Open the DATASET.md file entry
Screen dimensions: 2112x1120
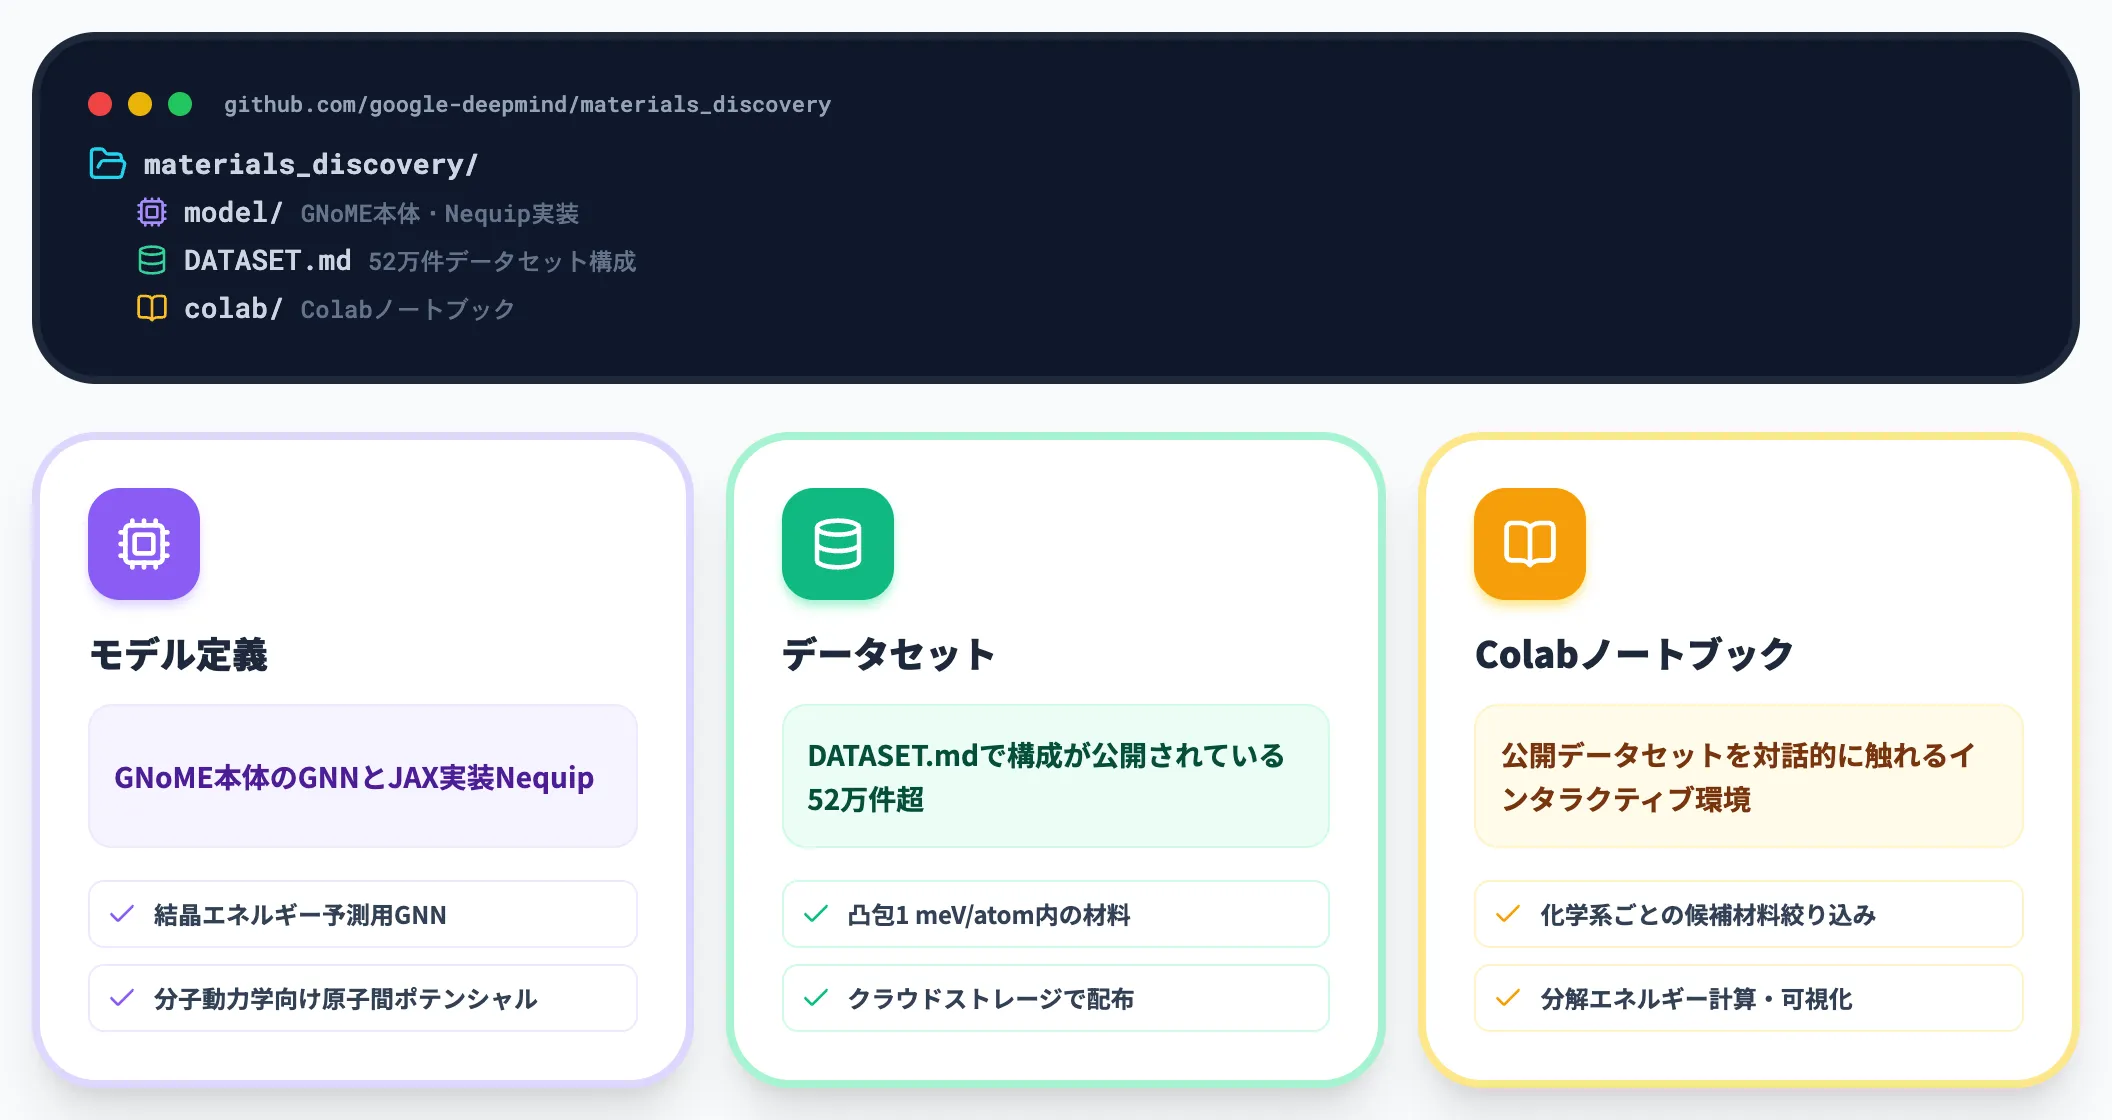point(267,261)
